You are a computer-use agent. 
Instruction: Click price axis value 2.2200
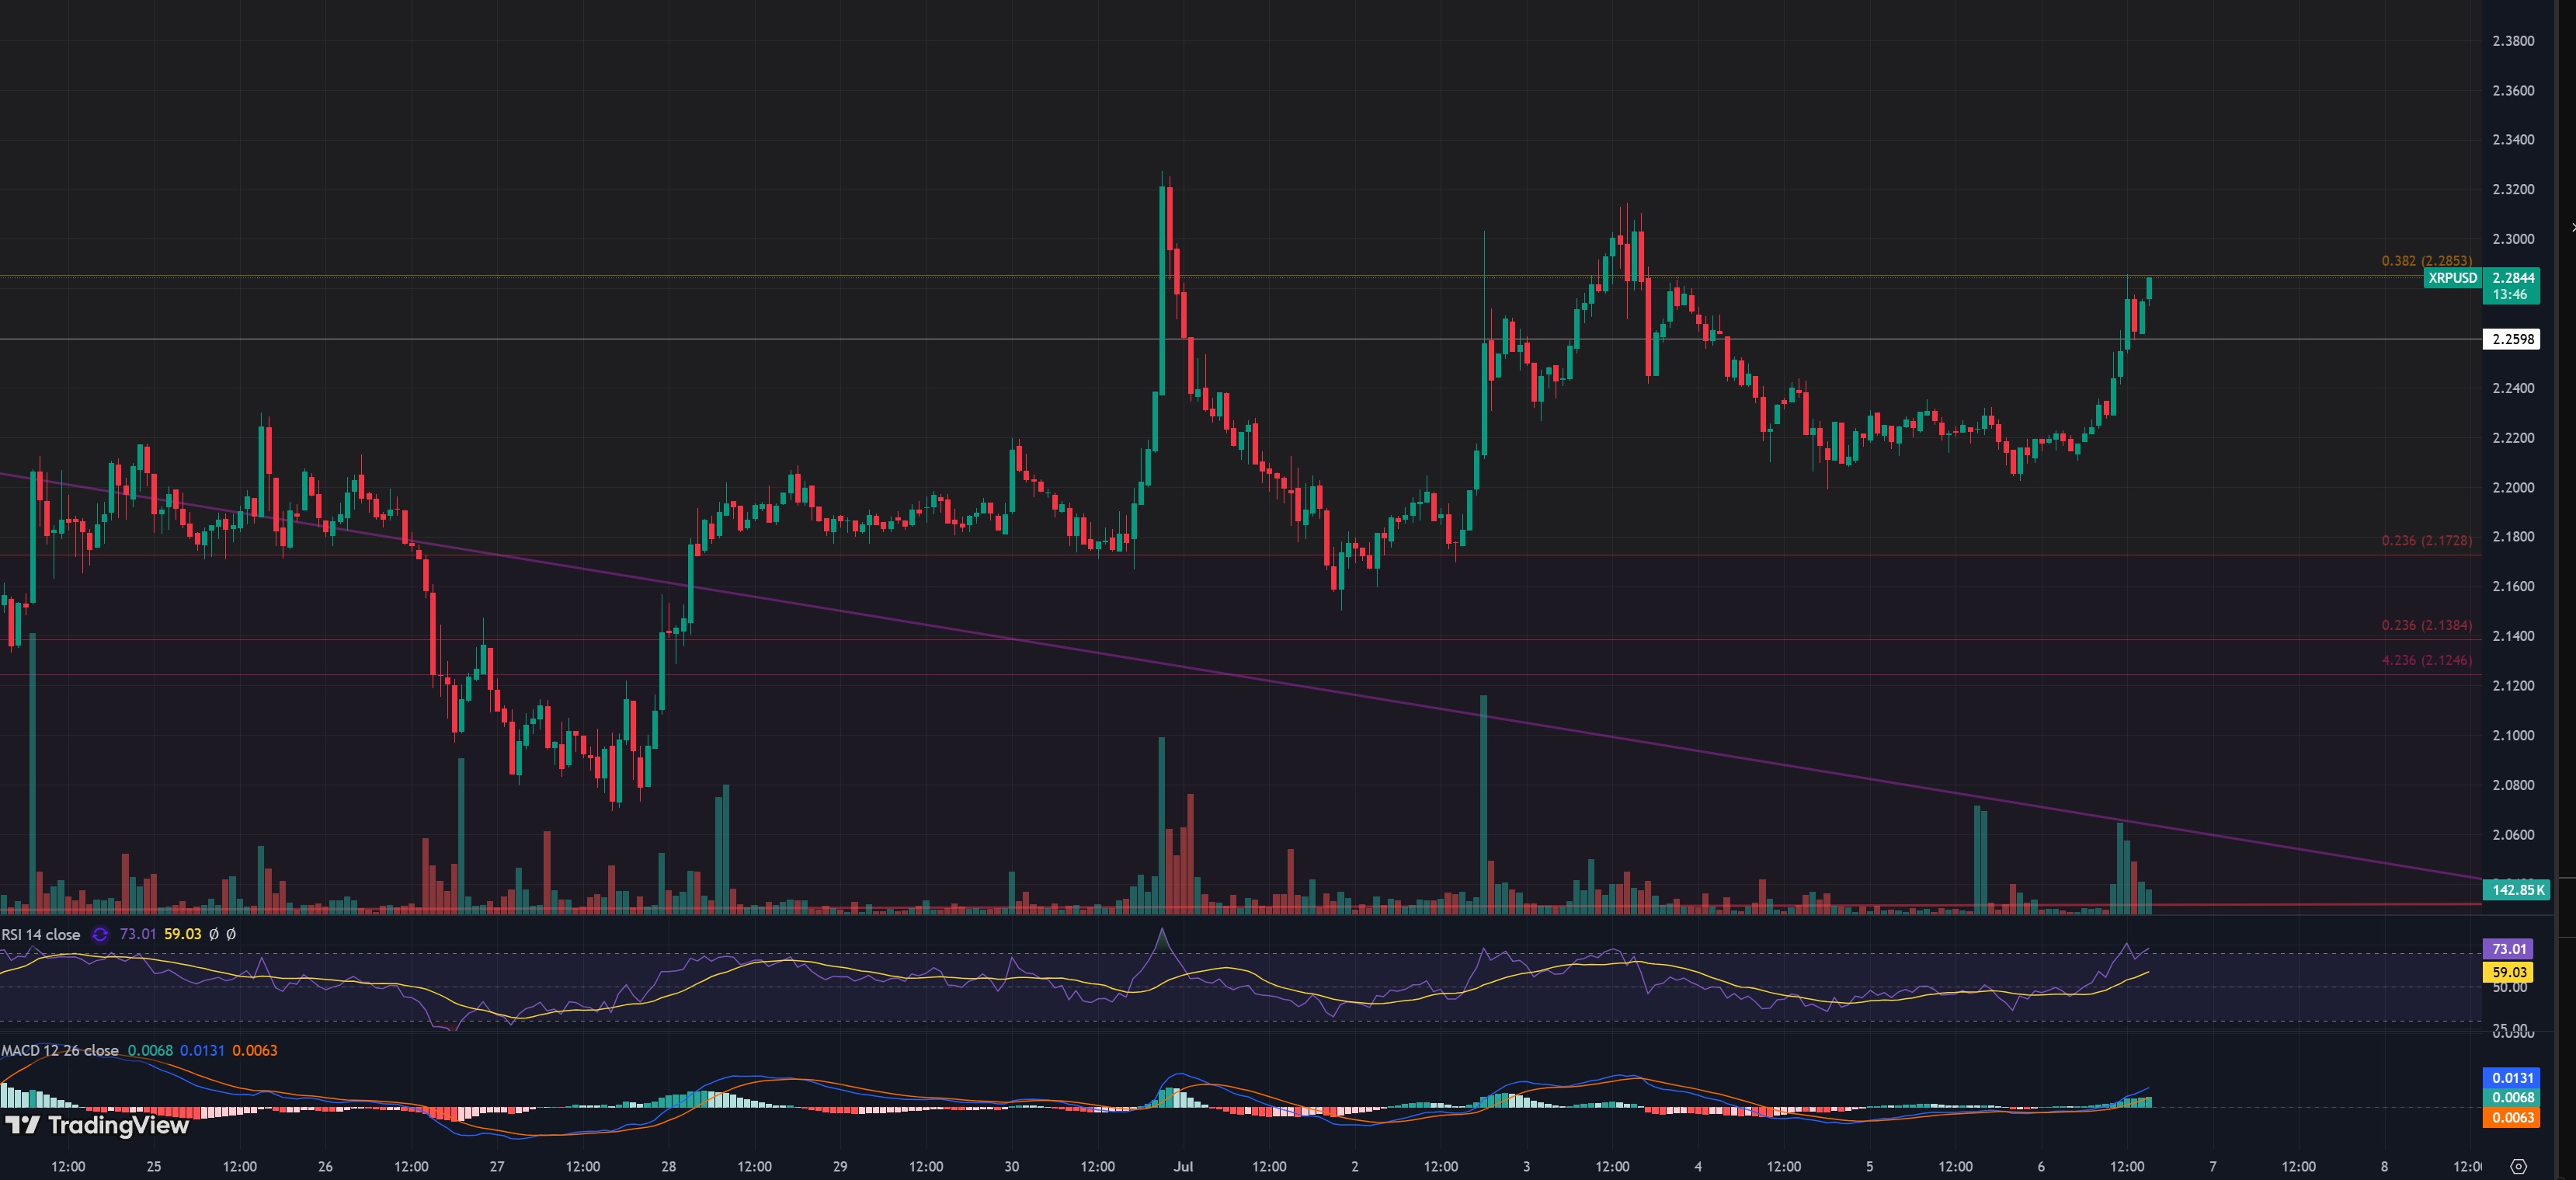click(x=2513, y=438)
